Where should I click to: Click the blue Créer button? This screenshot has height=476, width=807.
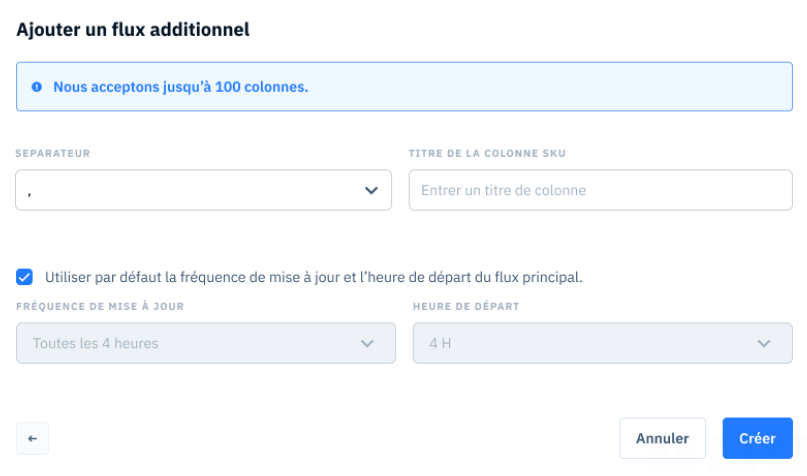coord(758,438)
